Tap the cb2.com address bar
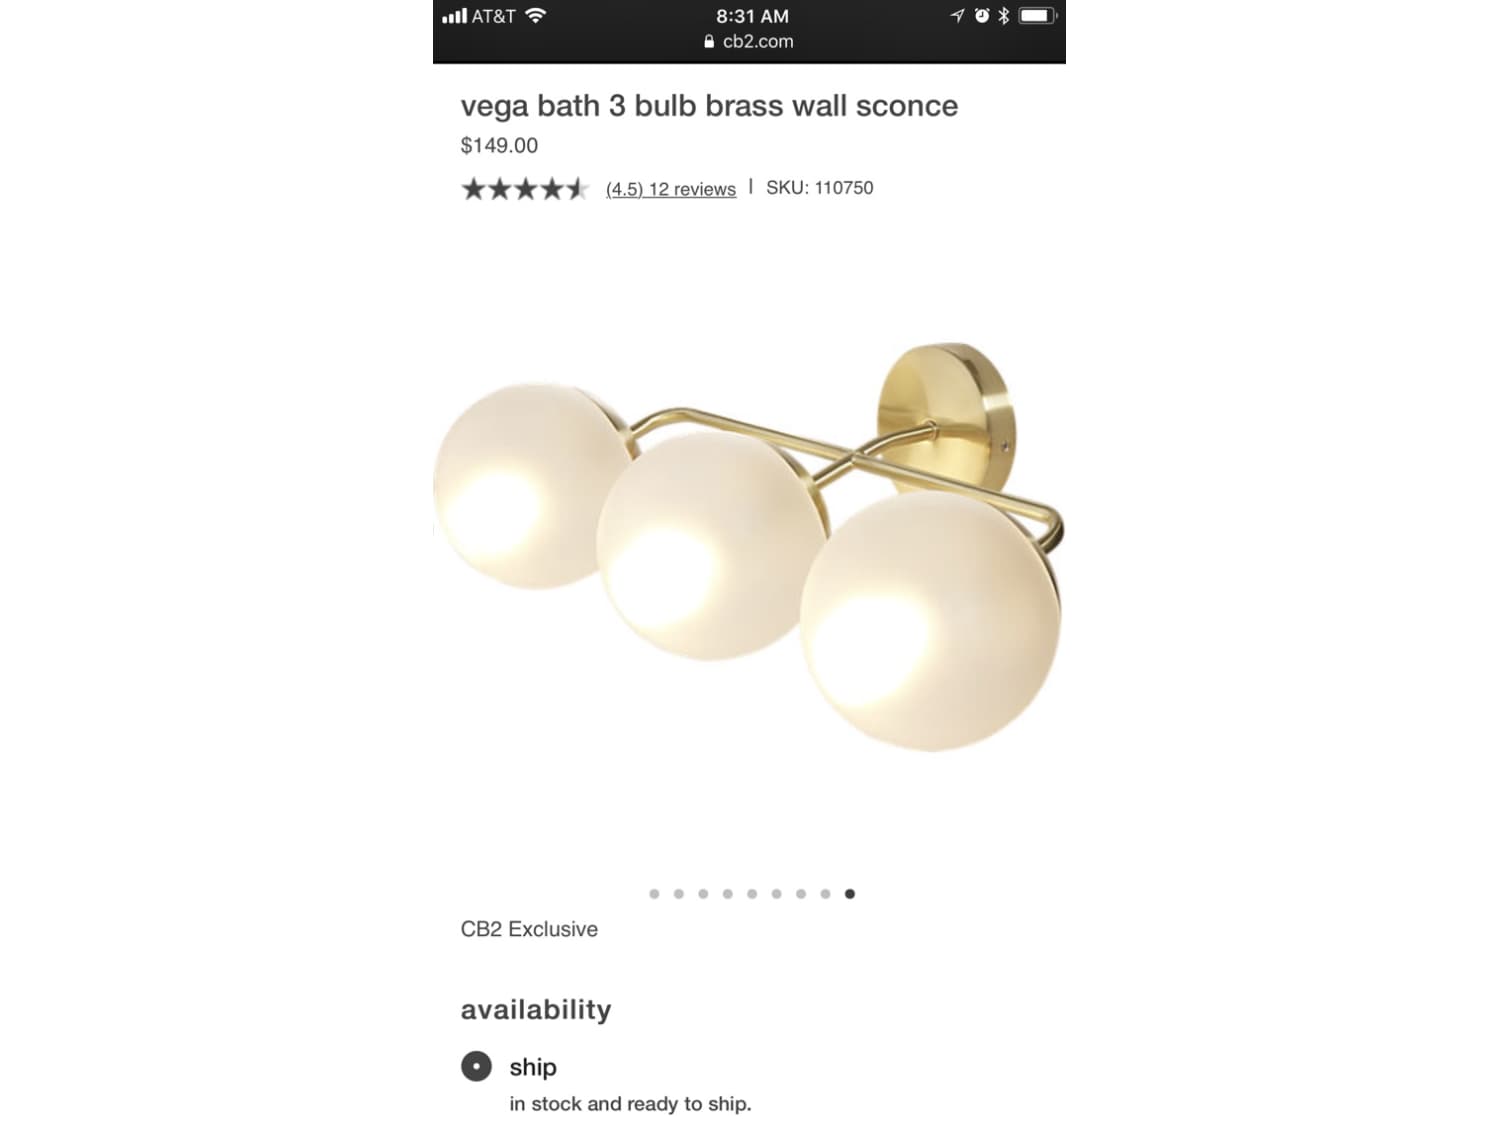This screenshot has width=1500, height=1125. 749,41
